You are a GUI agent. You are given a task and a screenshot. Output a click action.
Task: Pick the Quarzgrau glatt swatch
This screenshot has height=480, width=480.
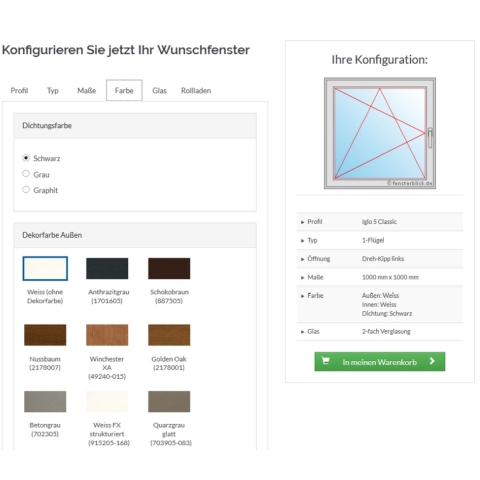tap(169, 402)
